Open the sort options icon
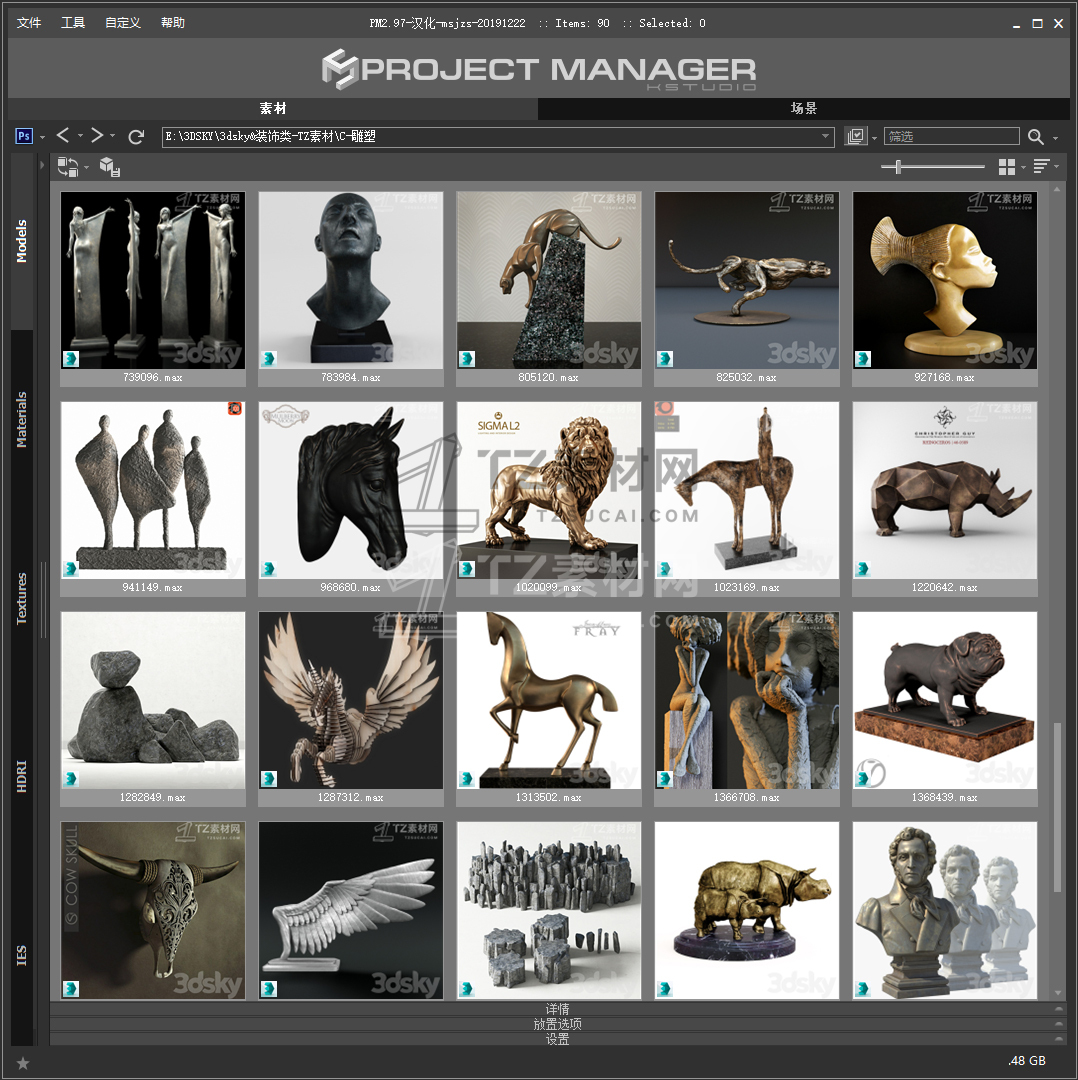The image size is (1078, 1080). click(1041, 167)
